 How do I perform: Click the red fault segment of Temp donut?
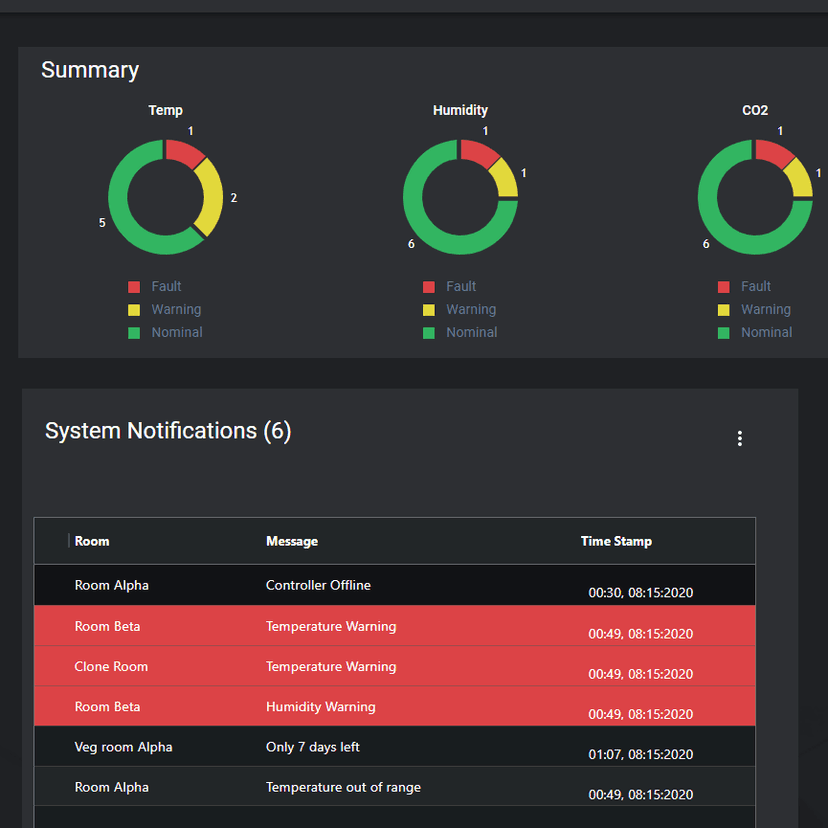click(x=183, y=152)
